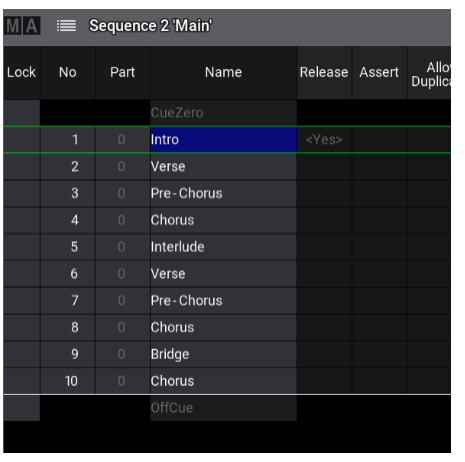
Task: Click the MA logo icon in title bar
Action: (x=22, y=26)
